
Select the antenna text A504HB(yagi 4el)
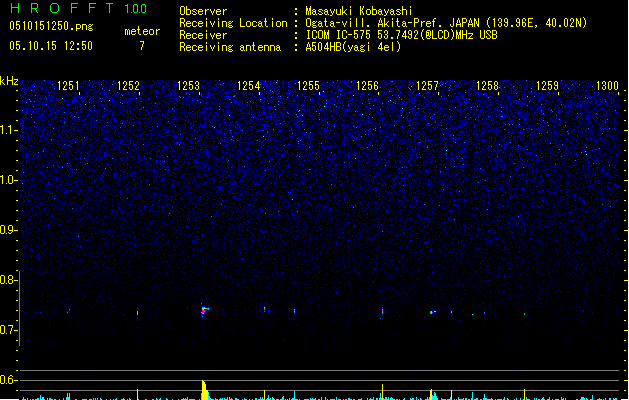pos(353,47)
